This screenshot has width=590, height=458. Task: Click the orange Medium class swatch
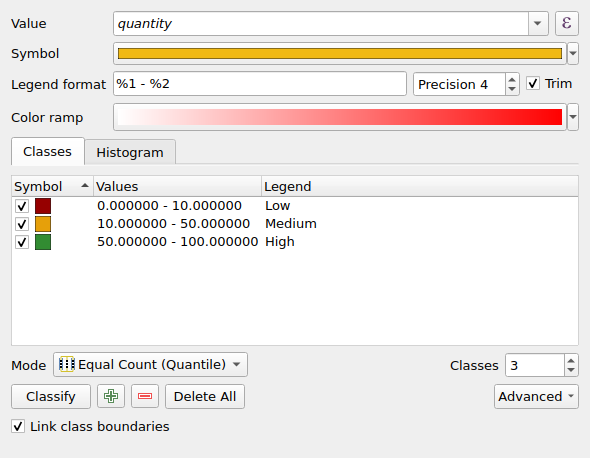click(x=43, y=224)
